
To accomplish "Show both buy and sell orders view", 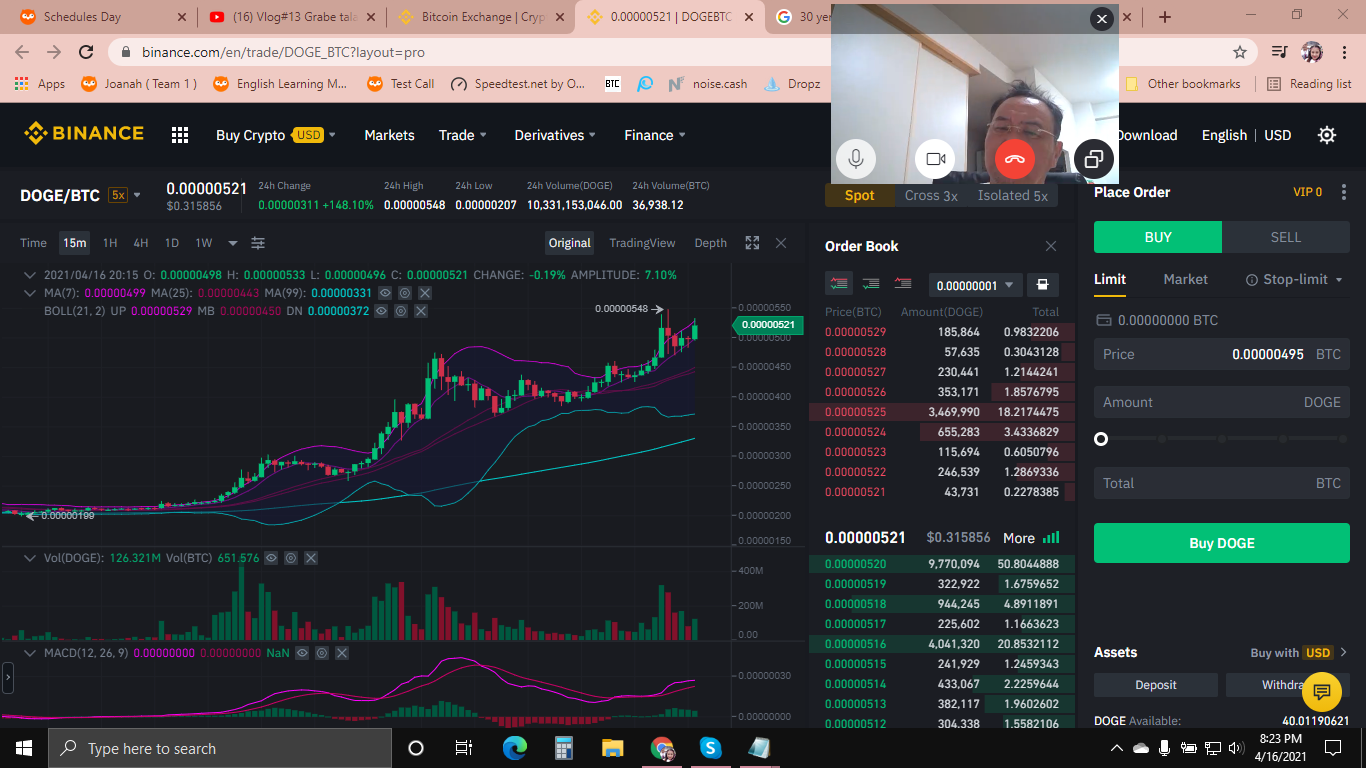I will (x=839, y=284).
